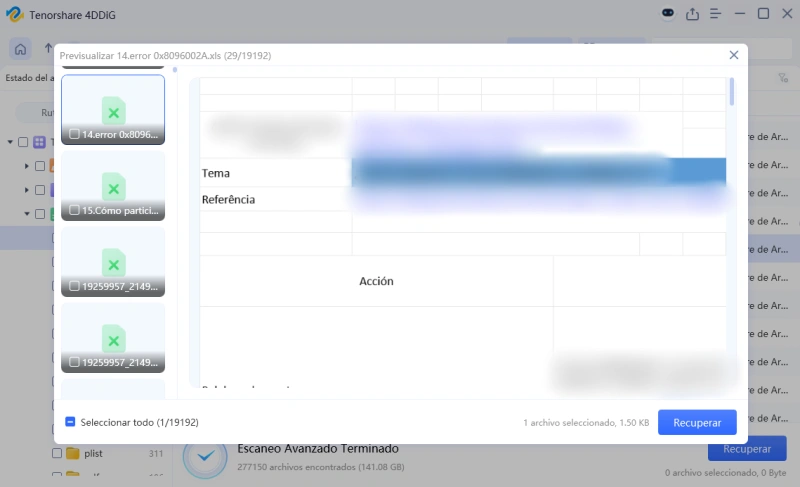Select the 15.Cómo partici thumbnail
The width and height of the screenshot is (800, 487).
[113, 186]
